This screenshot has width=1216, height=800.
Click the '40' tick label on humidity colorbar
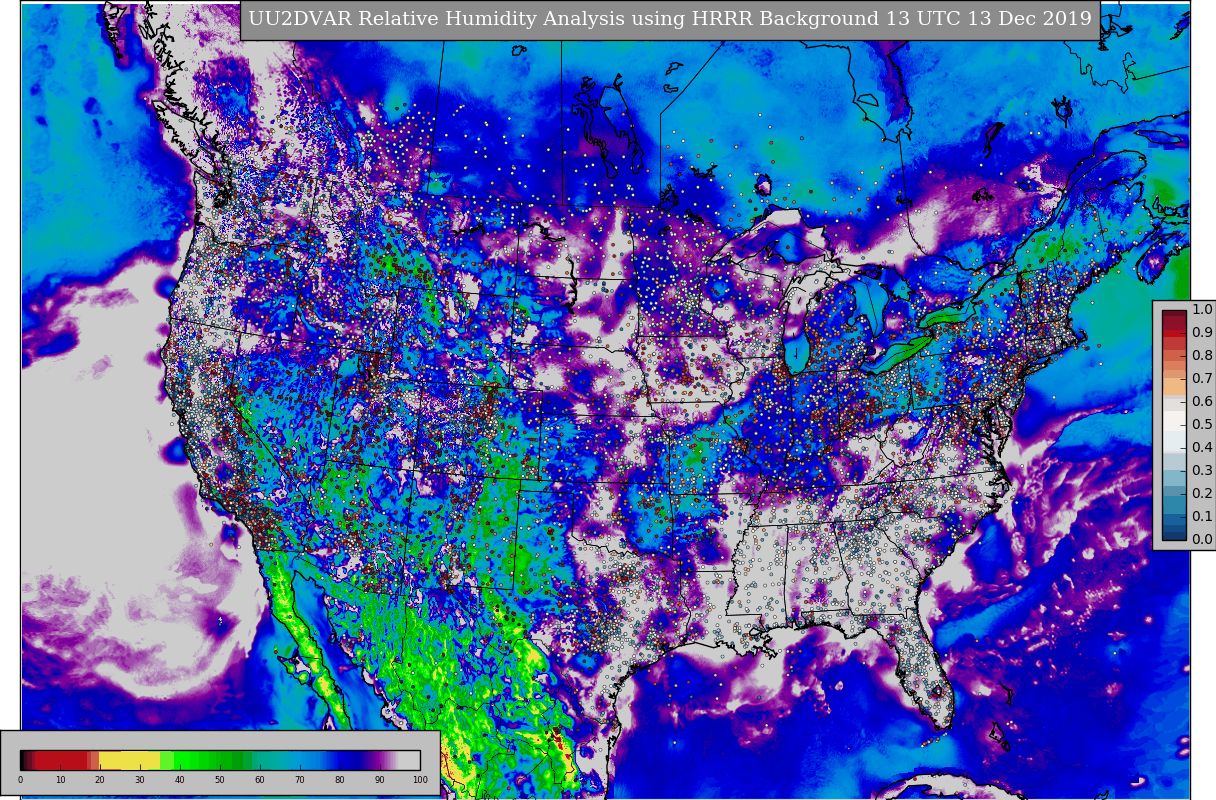tap(180, 780)
